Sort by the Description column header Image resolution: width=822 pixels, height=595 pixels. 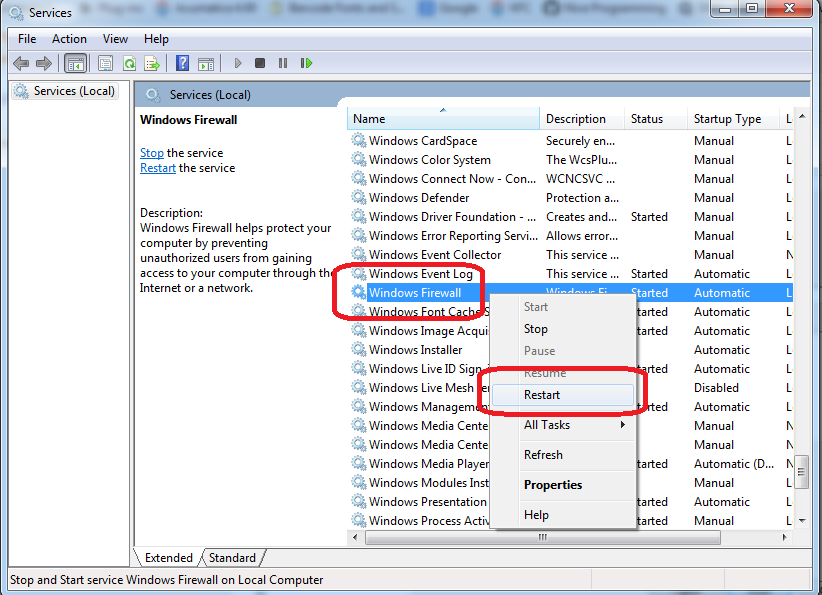[582, 118]
